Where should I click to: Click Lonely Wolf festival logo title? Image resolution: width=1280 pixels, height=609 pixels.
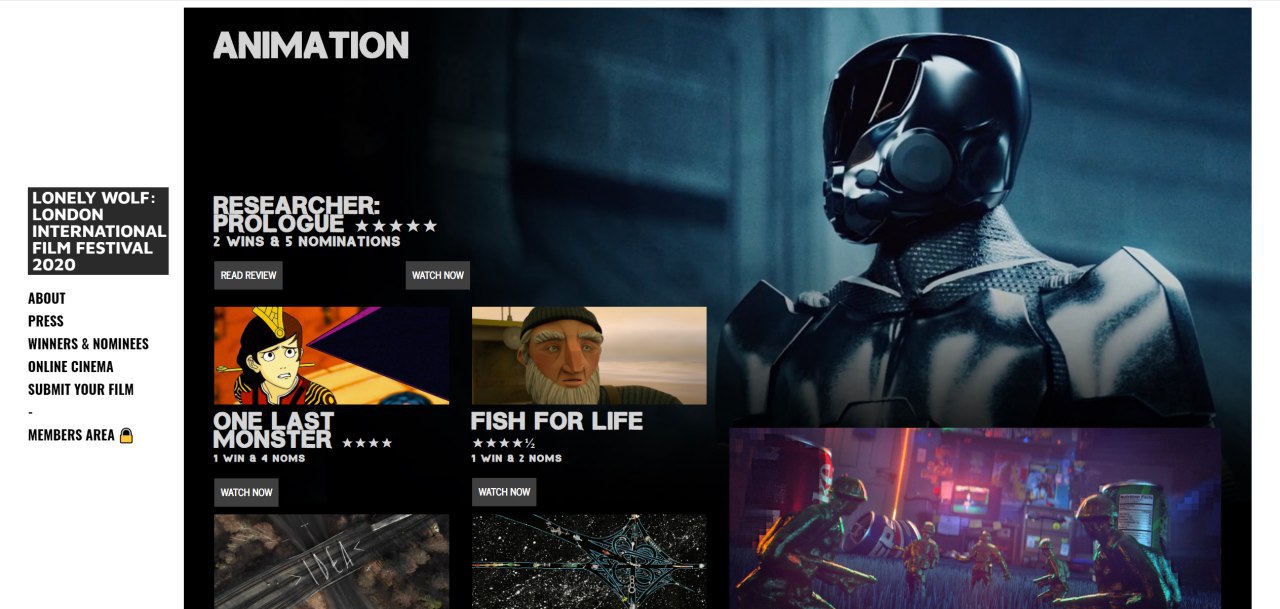coord(98,231)
